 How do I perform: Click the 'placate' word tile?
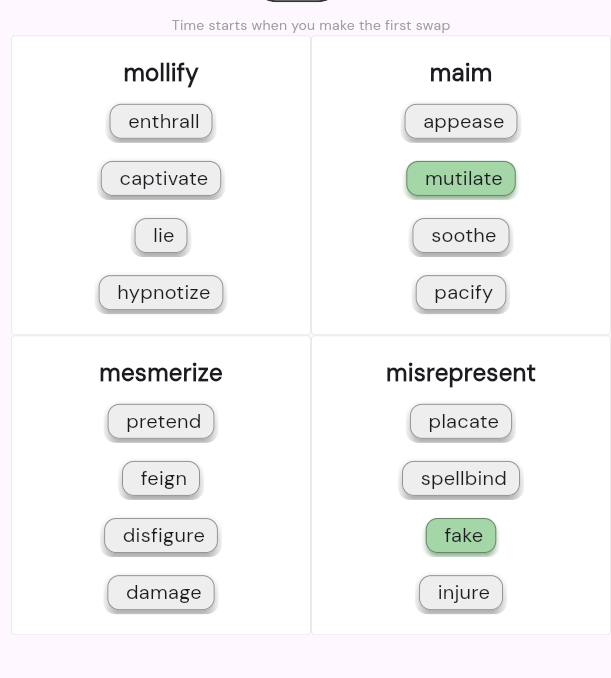pyautogui.click(x=461, y=422)
